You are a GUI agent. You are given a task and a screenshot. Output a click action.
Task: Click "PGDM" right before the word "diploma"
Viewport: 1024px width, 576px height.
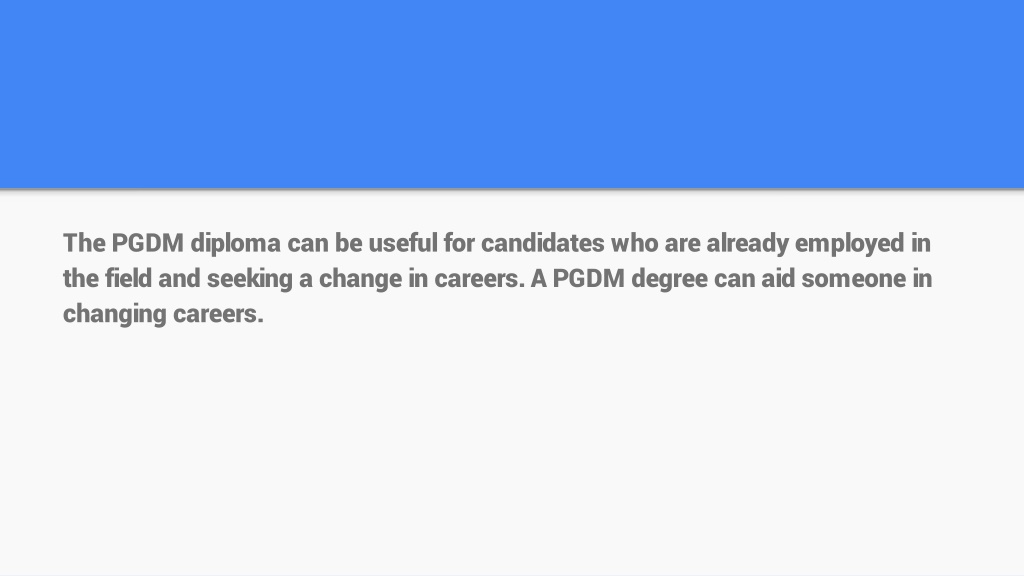(x=148, y=243)
